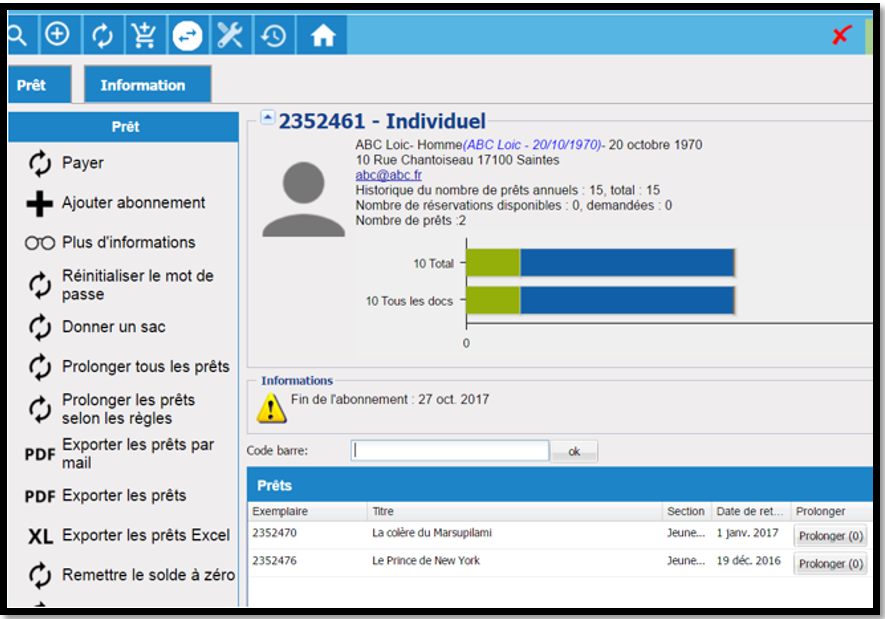
Task: Click exemplaire number 2352476
Action: point(274,560)
